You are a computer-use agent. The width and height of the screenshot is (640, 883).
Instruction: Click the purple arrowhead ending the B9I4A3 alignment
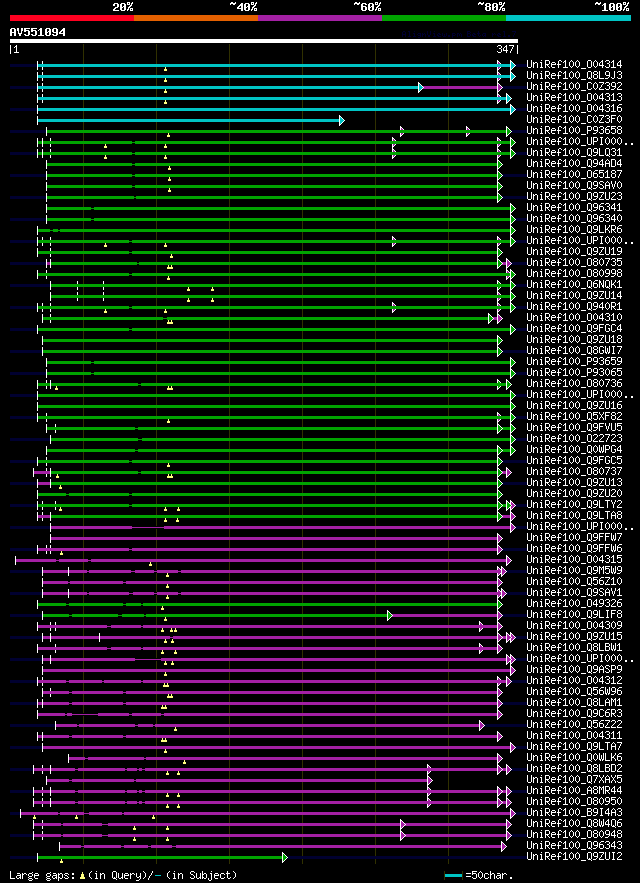[x=513, y=813]
